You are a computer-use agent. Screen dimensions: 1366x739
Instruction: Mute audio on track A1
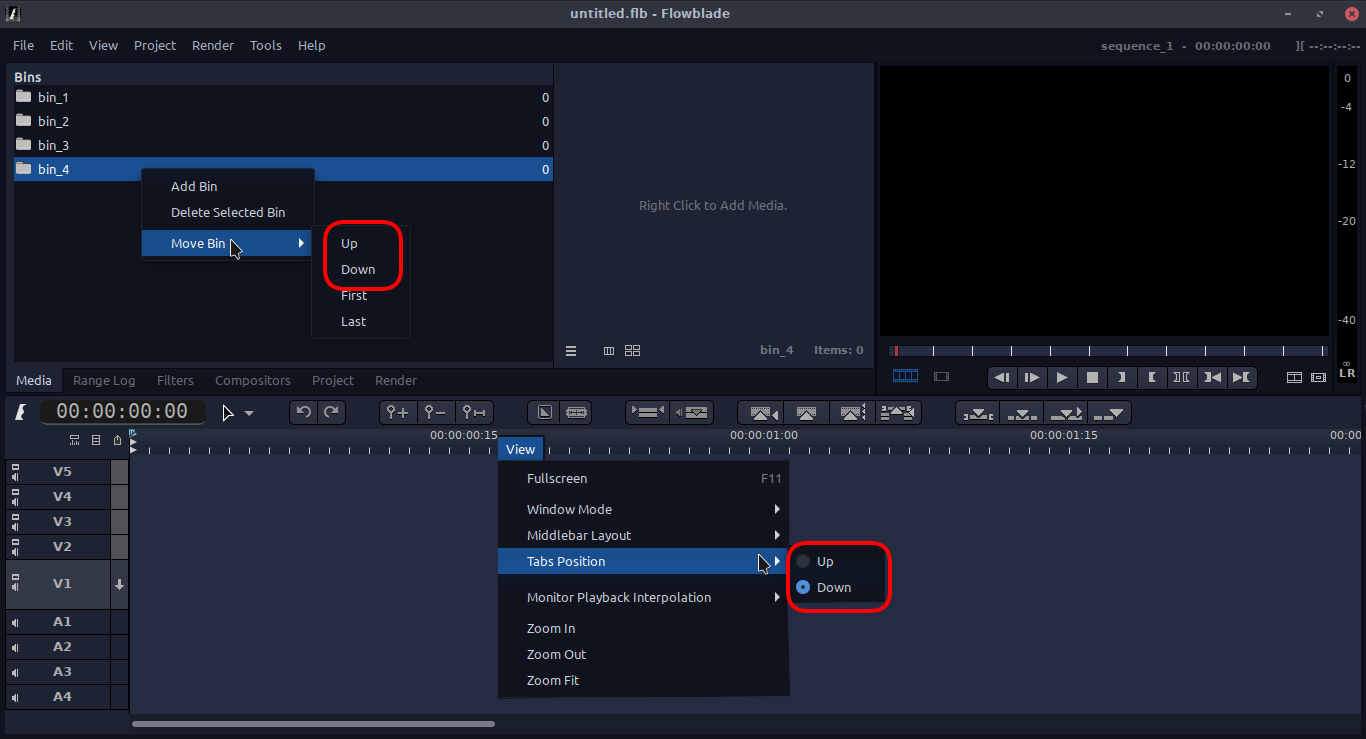[15, 622]
